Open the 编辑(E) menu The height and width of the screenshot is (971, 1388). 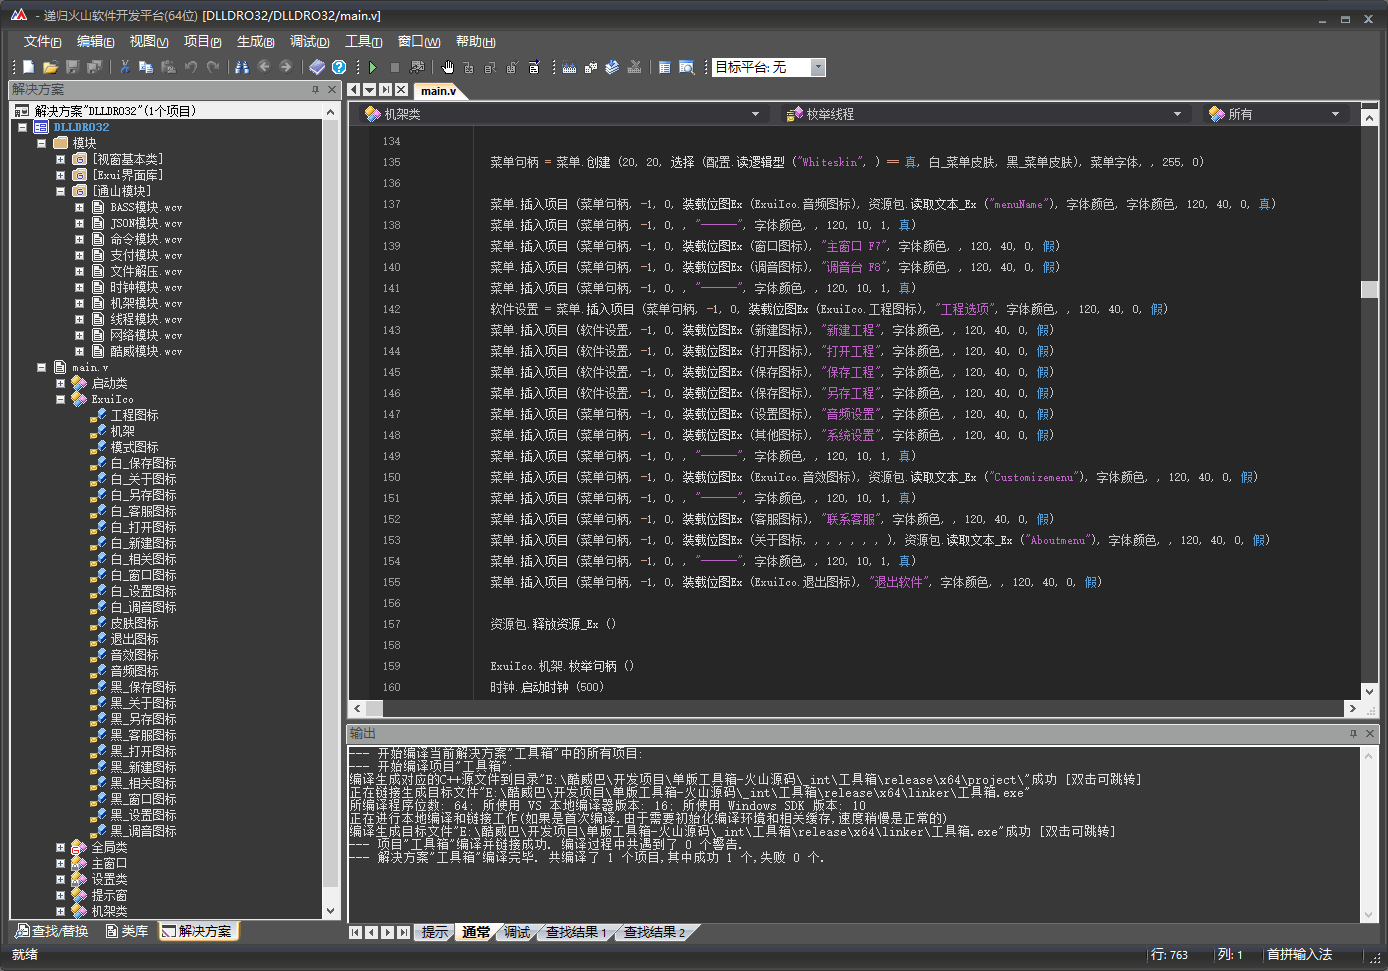click(x=95, y=41)
